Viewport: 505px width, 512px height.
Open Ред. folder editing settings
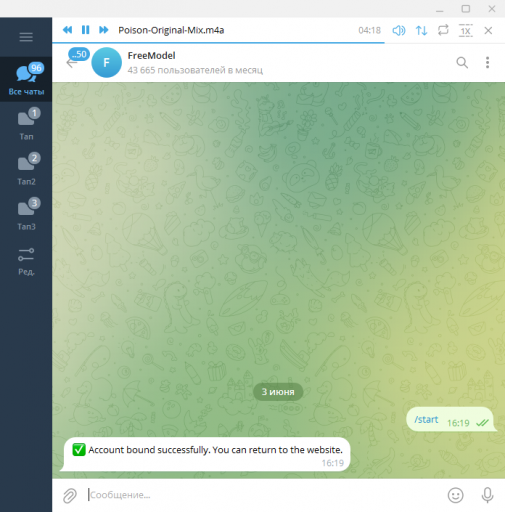[x=26, y=261]
